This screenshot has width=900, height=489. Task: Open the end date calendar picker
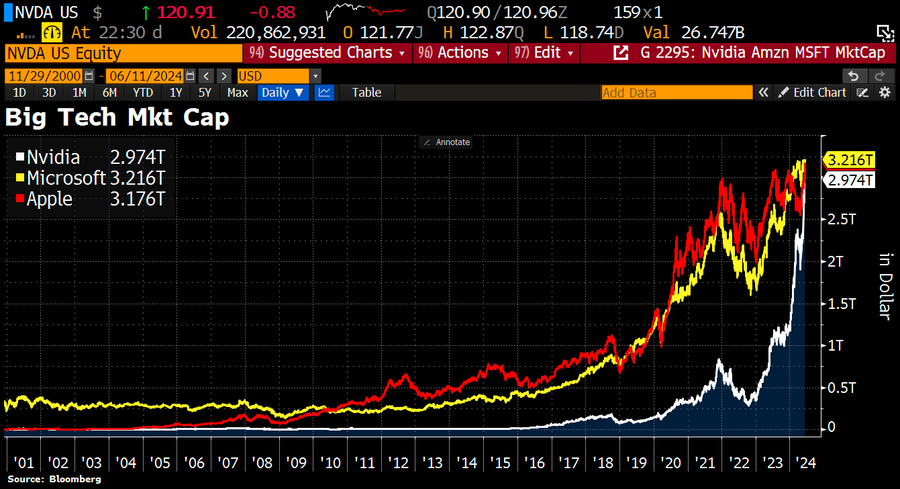190,76
